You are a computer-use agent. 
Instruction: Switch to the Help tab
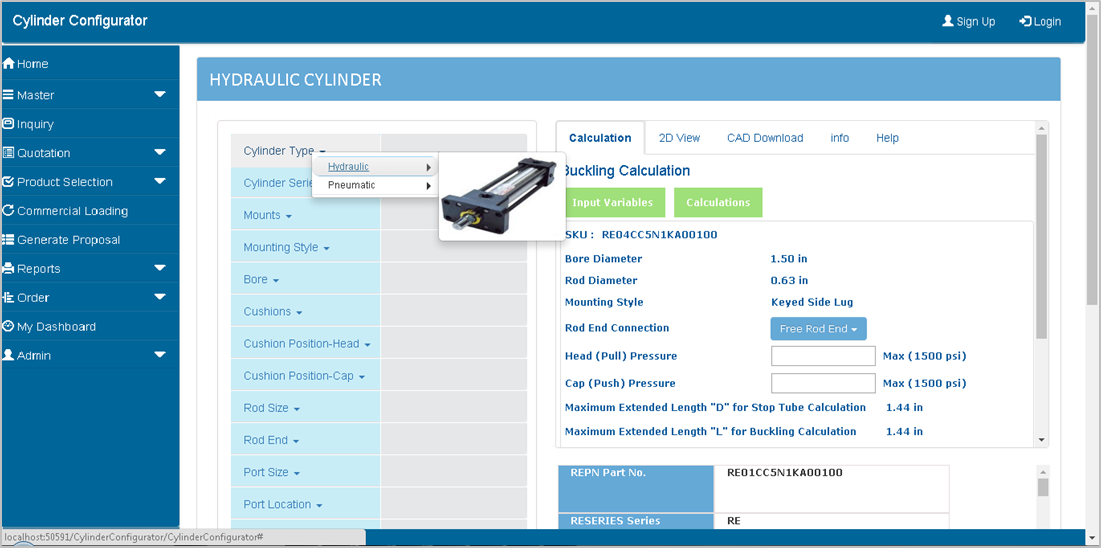887,138
